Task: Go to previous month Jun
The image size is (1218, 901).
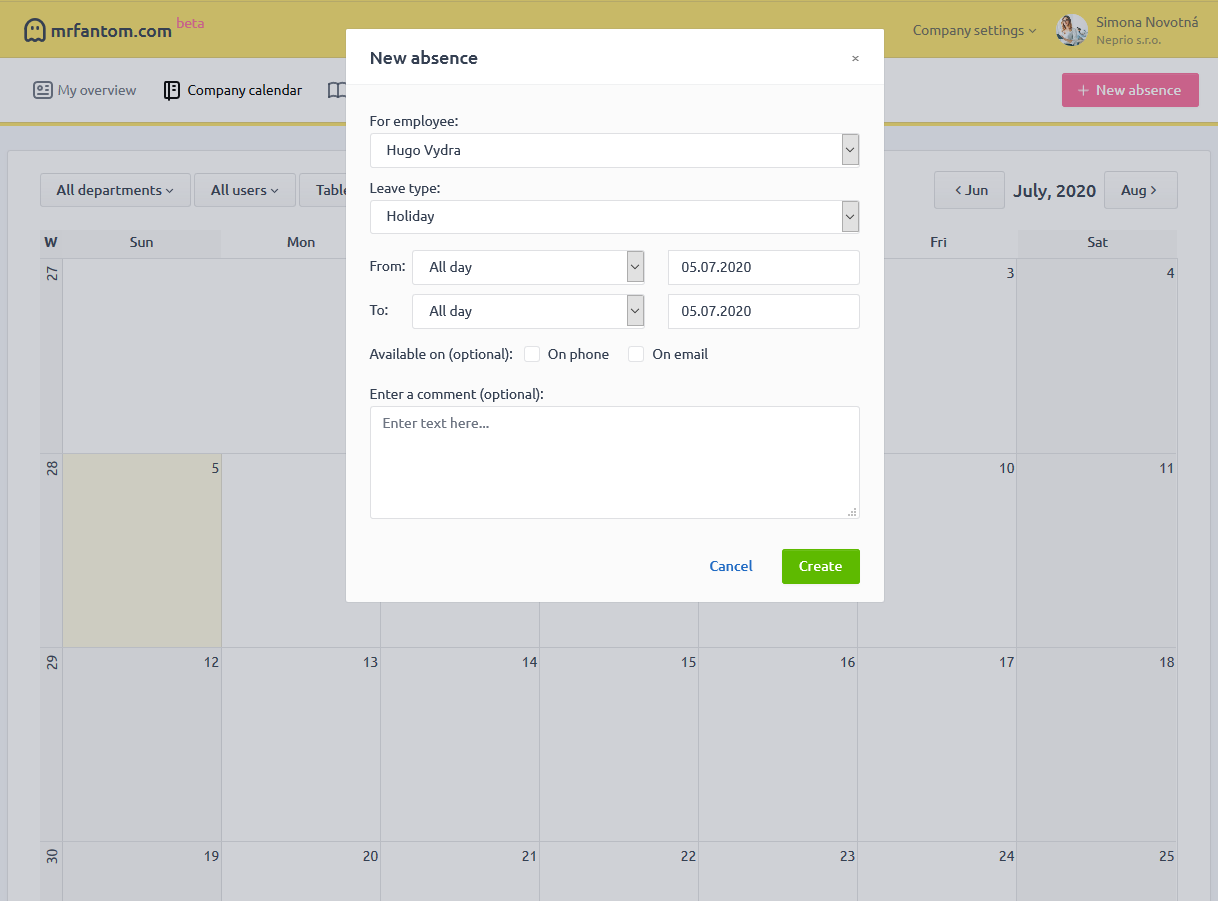Action: [x=969, y=190]
